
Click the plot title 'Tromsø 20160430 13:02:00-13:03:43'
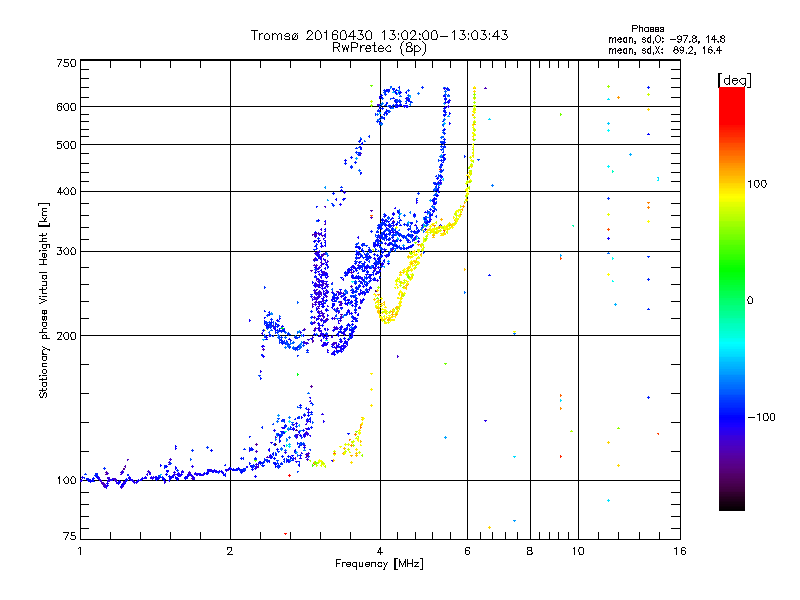pos(379,35)
